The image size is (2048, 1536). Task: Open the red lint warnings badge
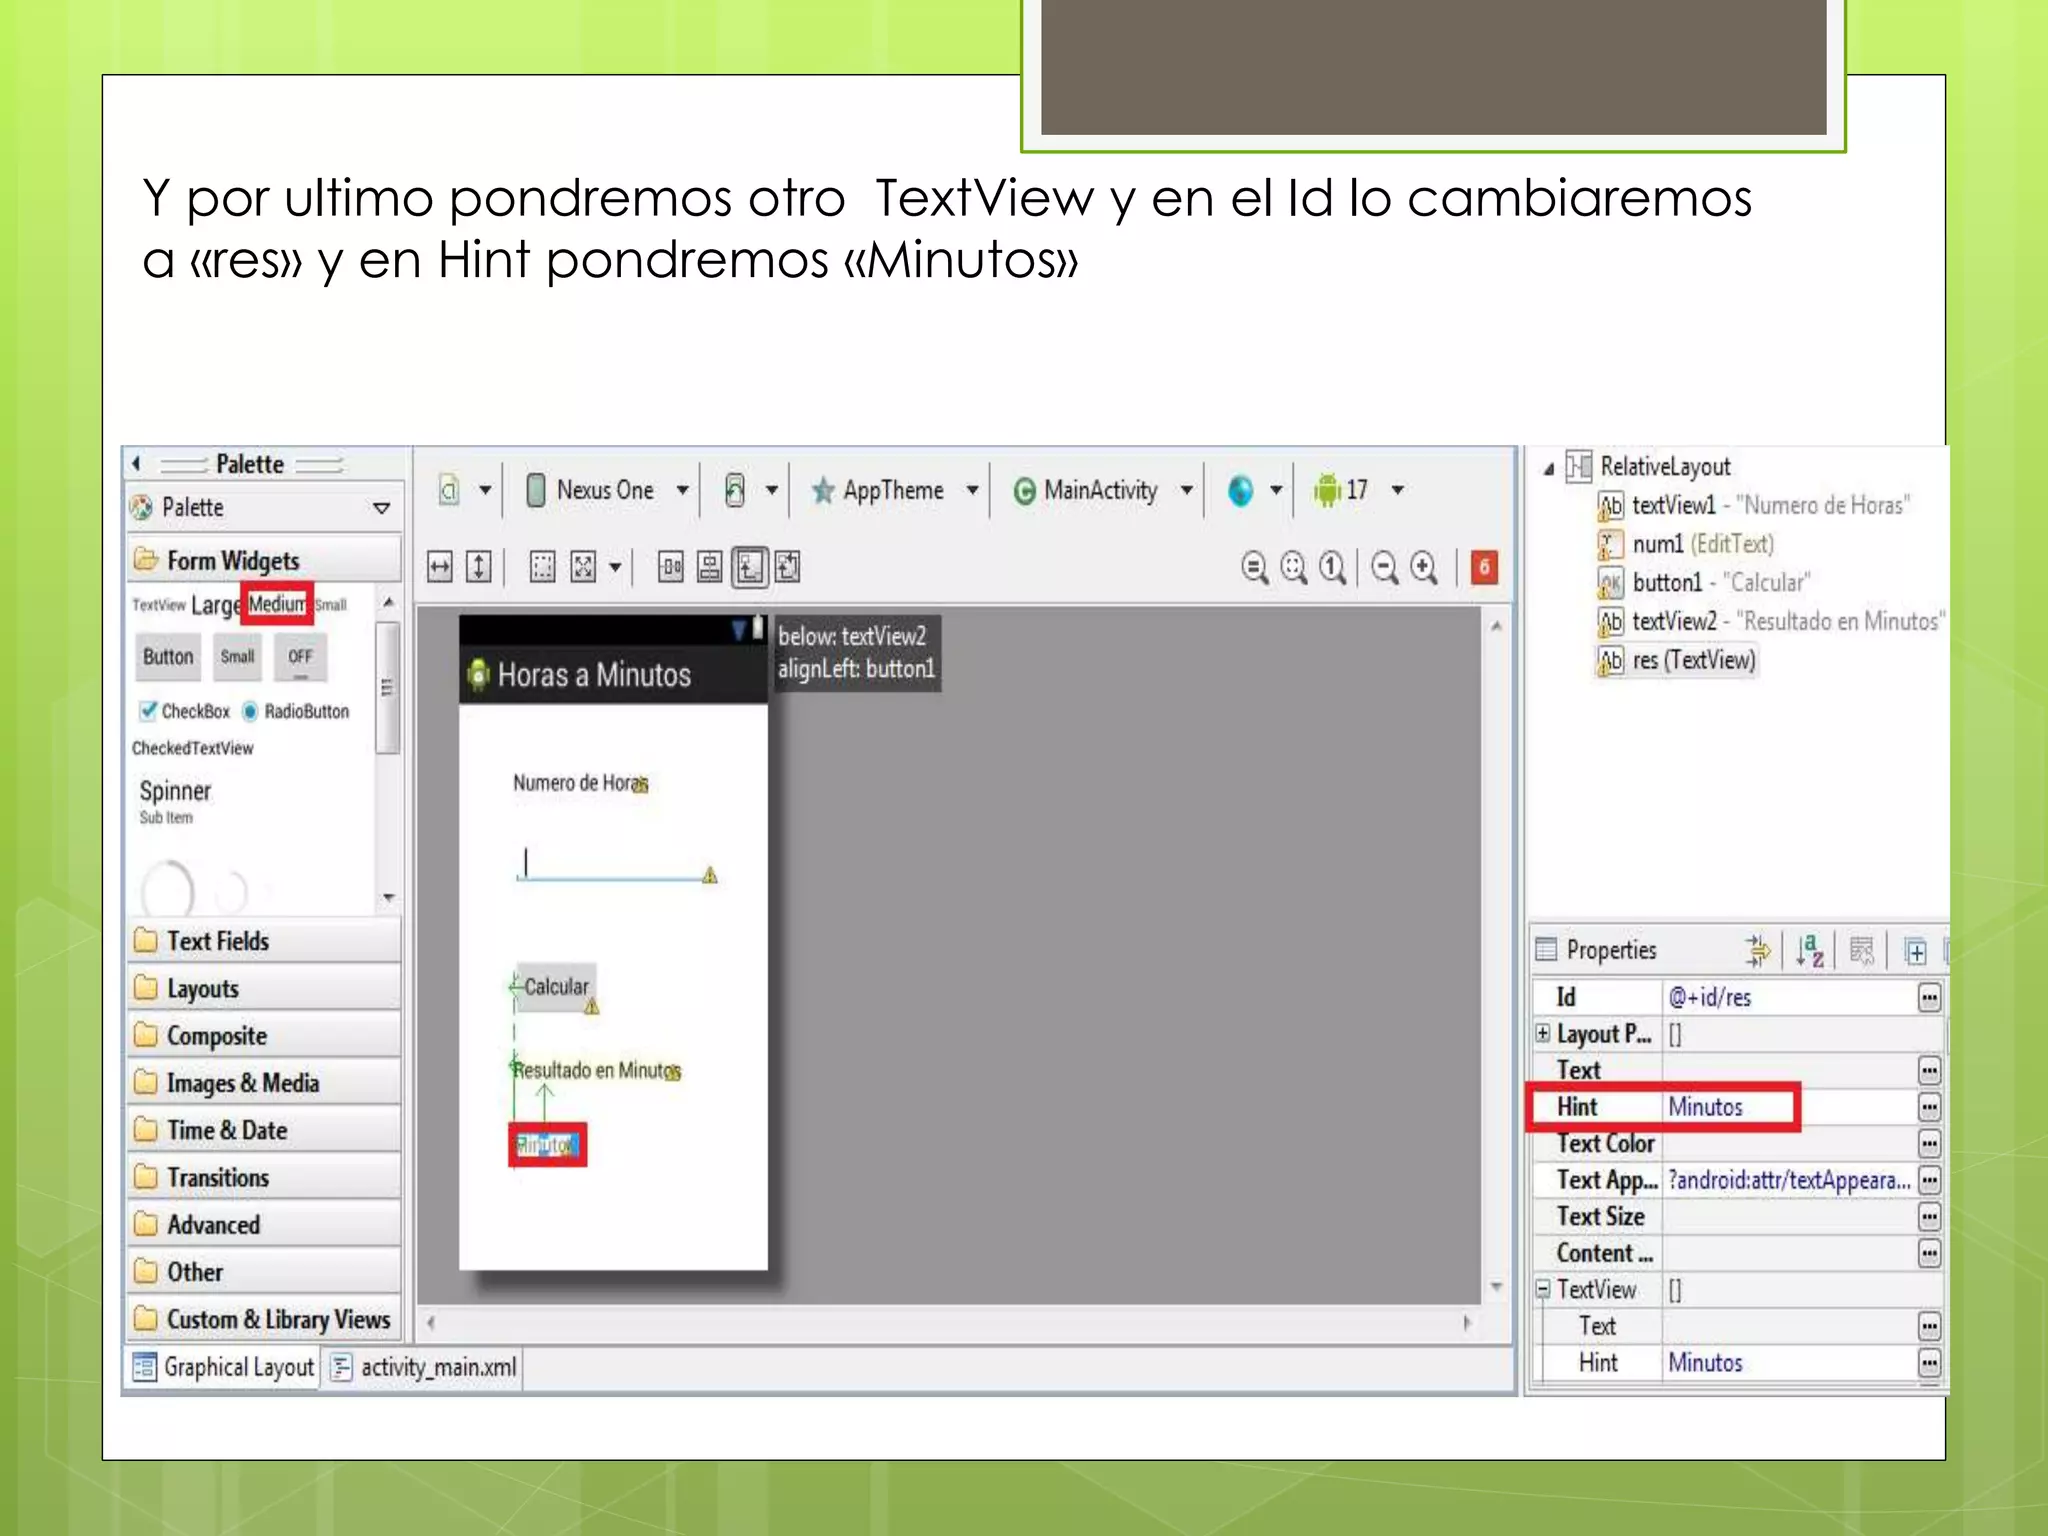pos(1484,568)
